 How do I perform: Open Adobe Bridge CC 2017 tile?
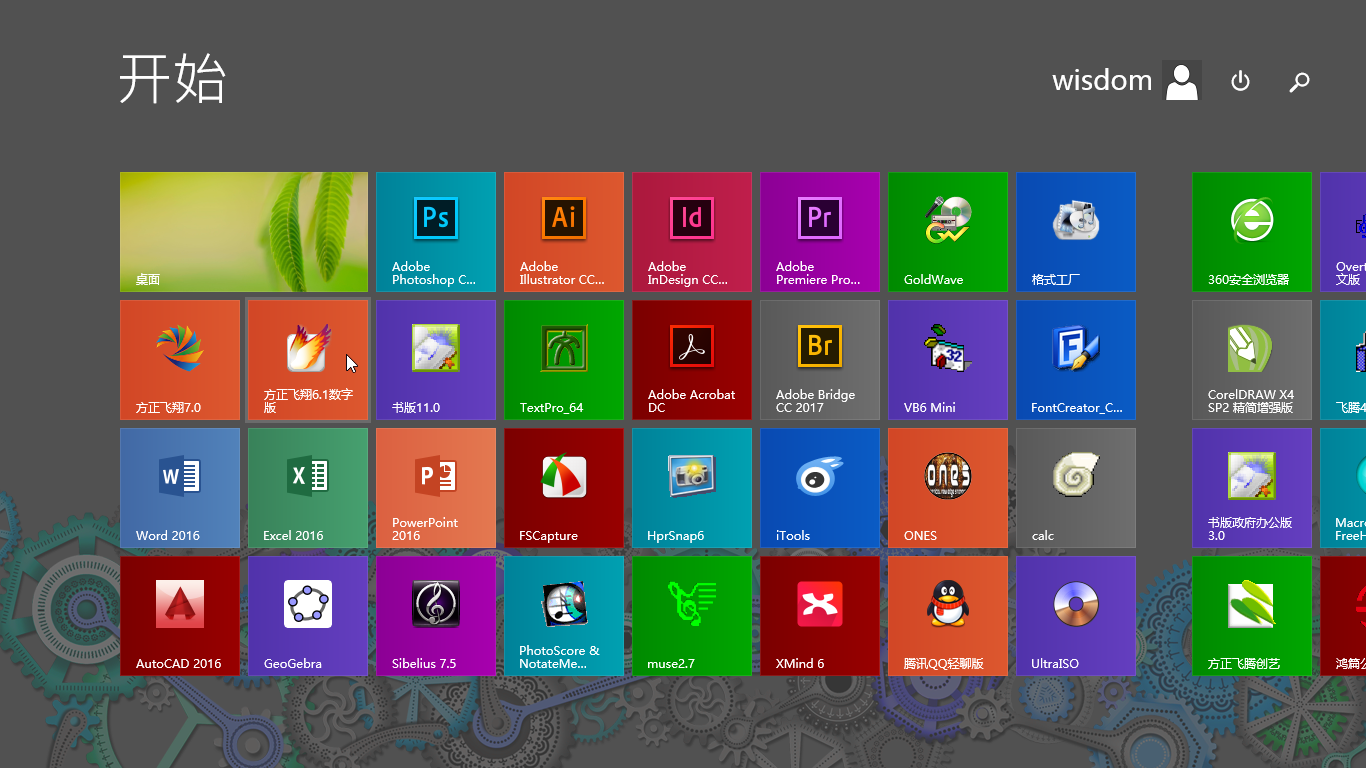click(x=820, y=360)
